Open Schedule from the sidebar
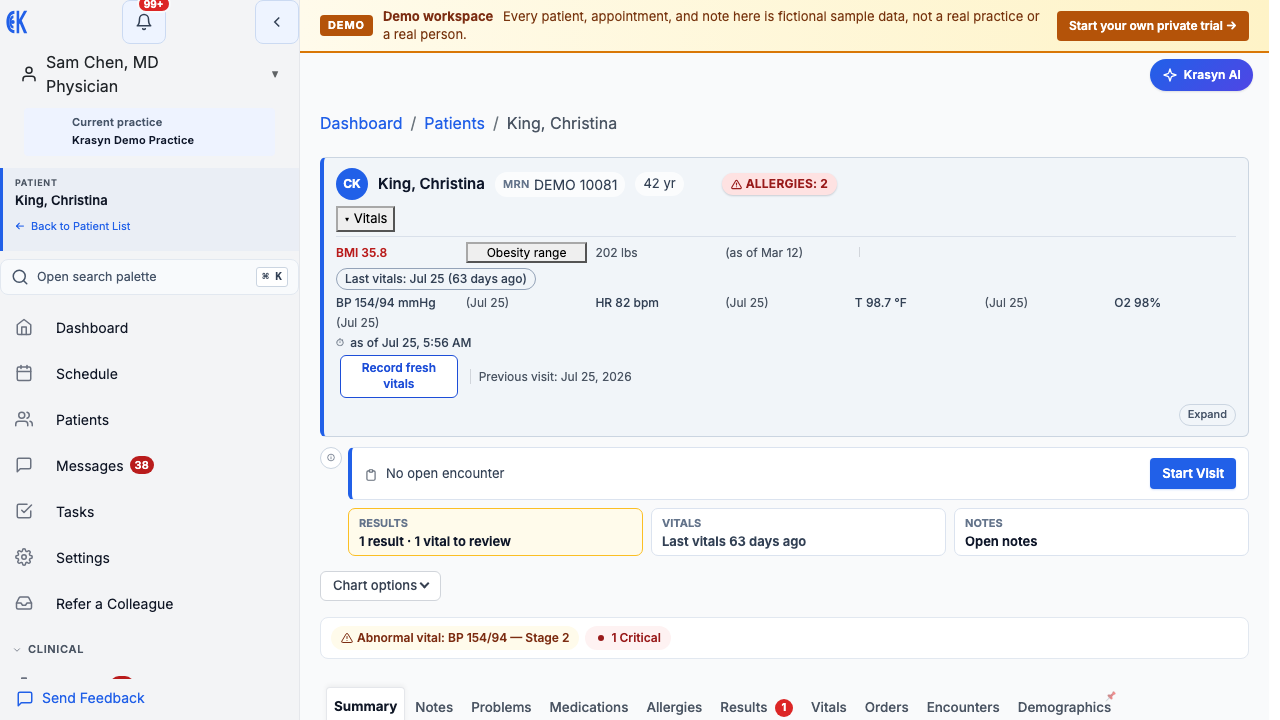Image resolution: width=1280 pixels, height=720 pixels. click(150, 374)
